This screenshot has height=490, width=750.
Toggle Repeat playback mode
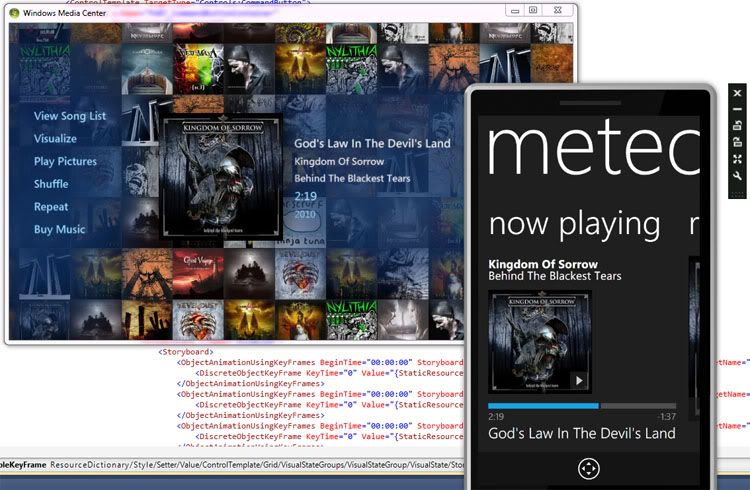51,207
